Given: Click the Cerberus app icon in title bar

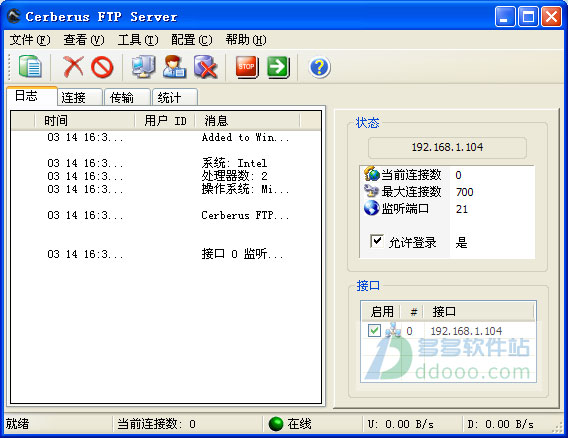Looking at the screenshot, I should 14,16.
